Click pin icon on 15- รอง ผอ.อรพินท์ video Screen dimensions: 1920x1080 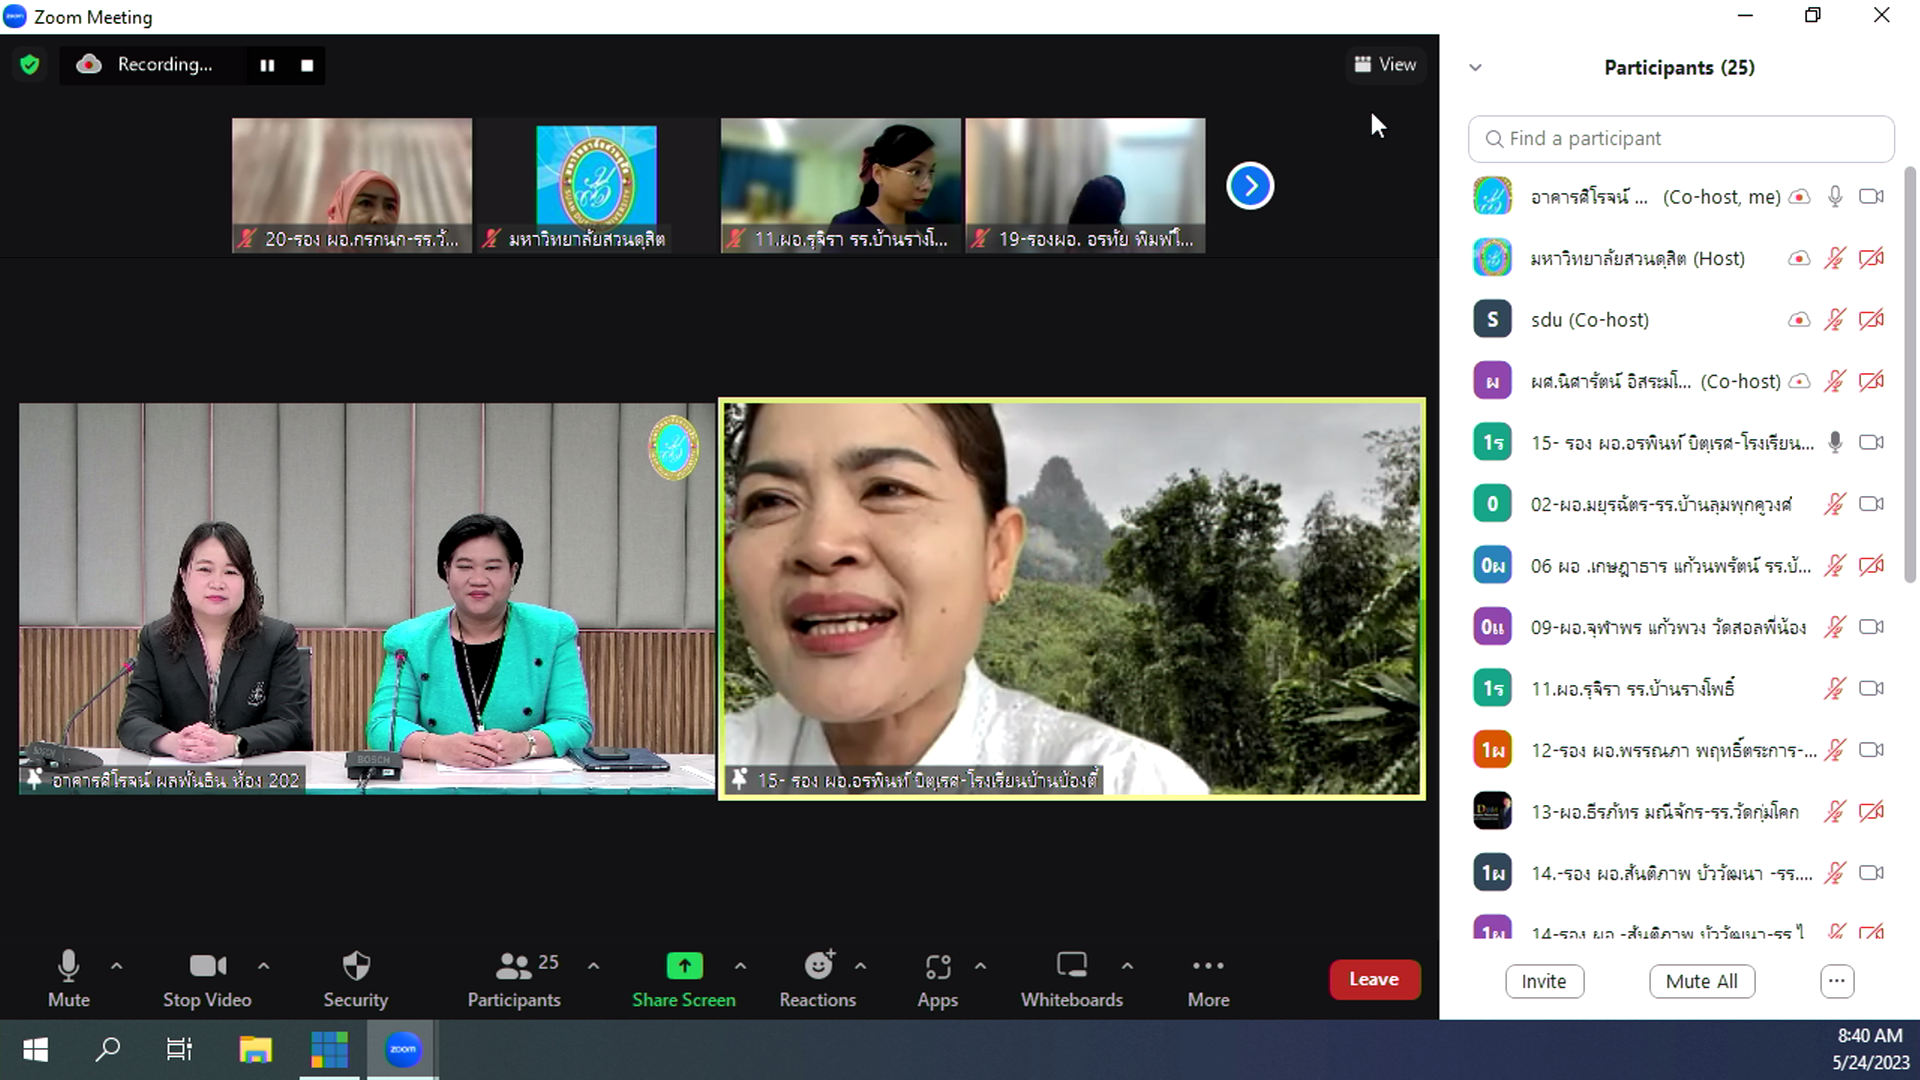pyautogui.click(x=739, y=779)
